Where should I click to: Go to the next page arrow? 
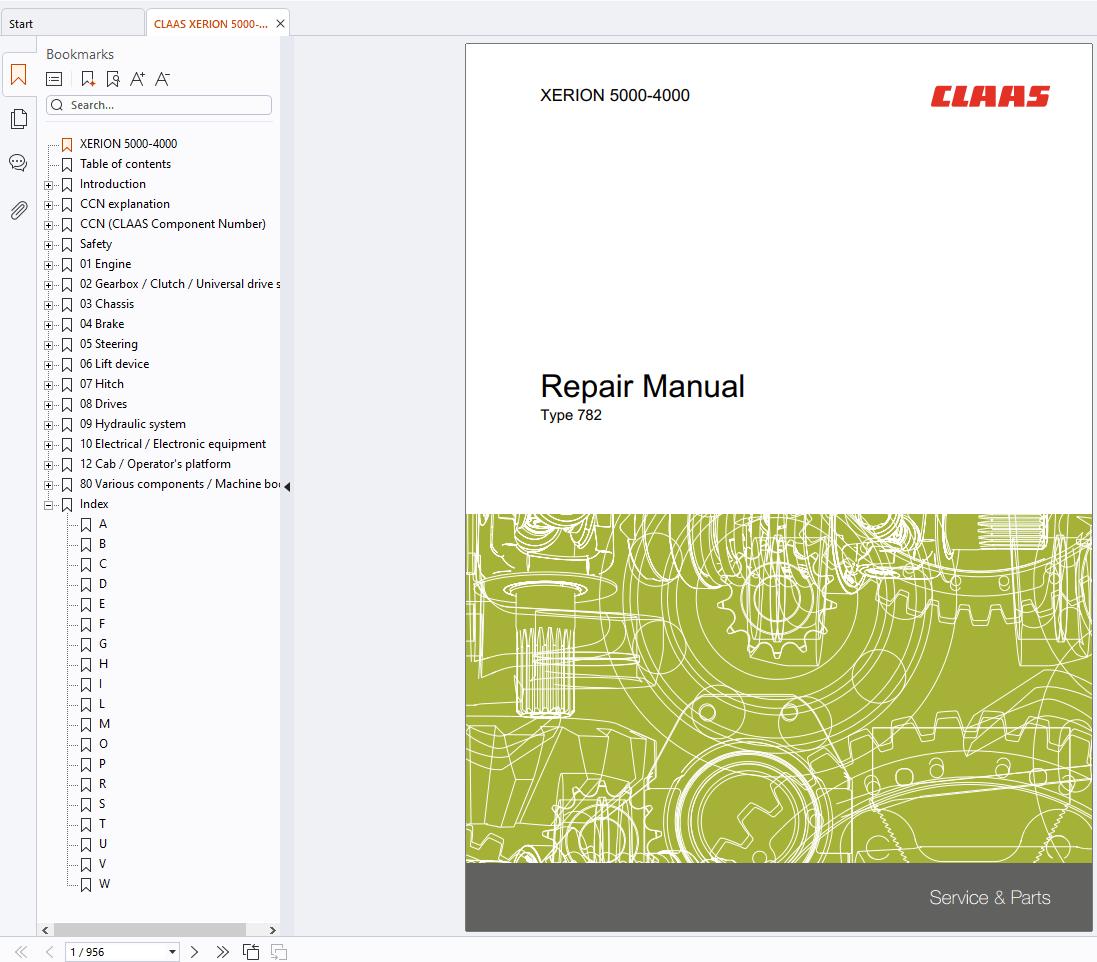tap(195, 952)
